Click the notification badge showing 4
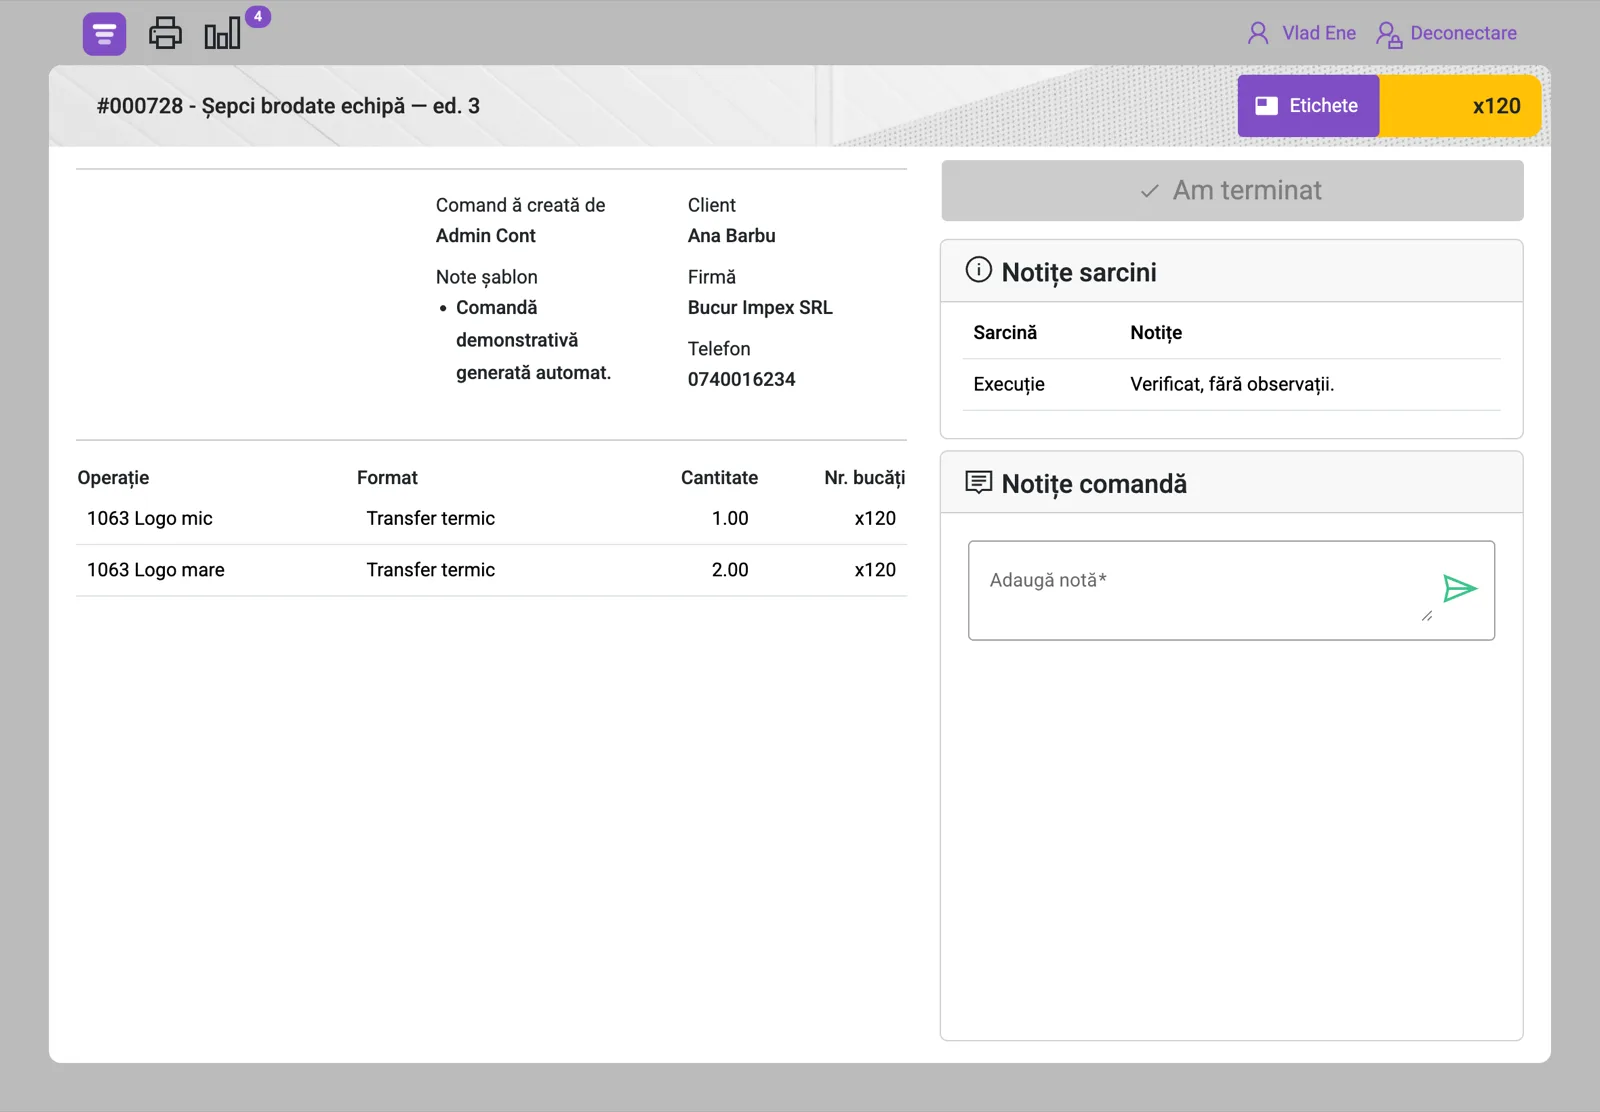The width and height of the screenshot is (1600, 1112). coord(258,16)
